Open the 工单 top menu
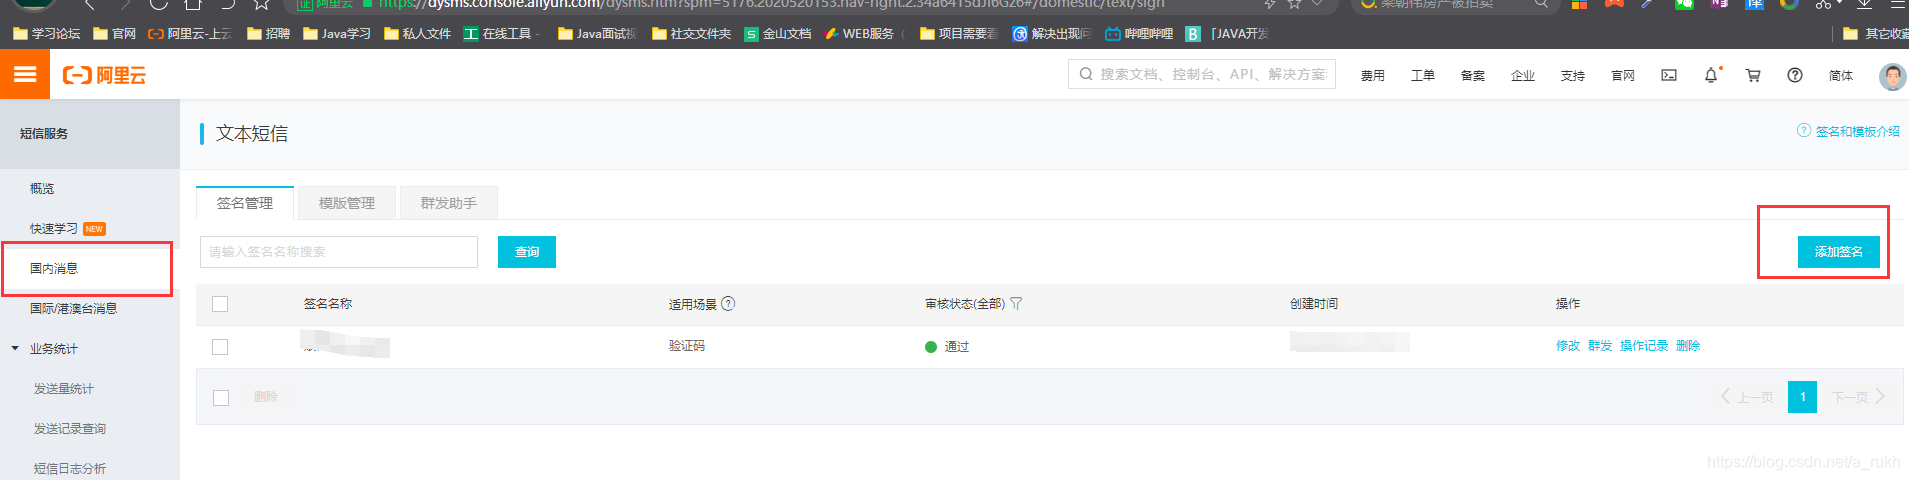This screenshot has height=480, width=1909. click(1423, 76)
